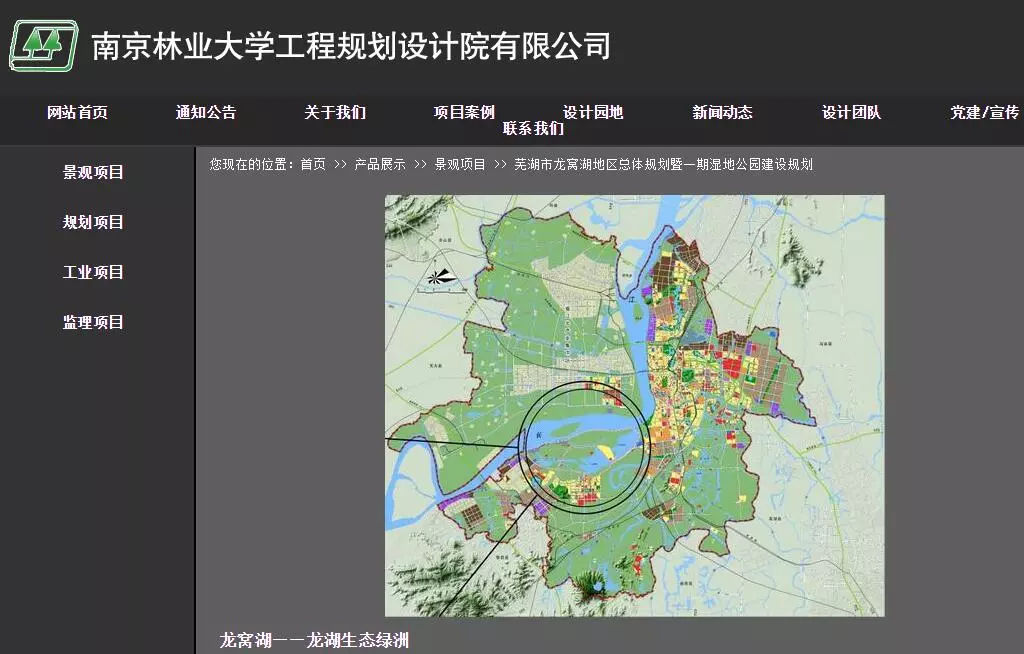Click the compass rose on the map
The height and width of the screenshot is (654, 1024).
point(441,278)
